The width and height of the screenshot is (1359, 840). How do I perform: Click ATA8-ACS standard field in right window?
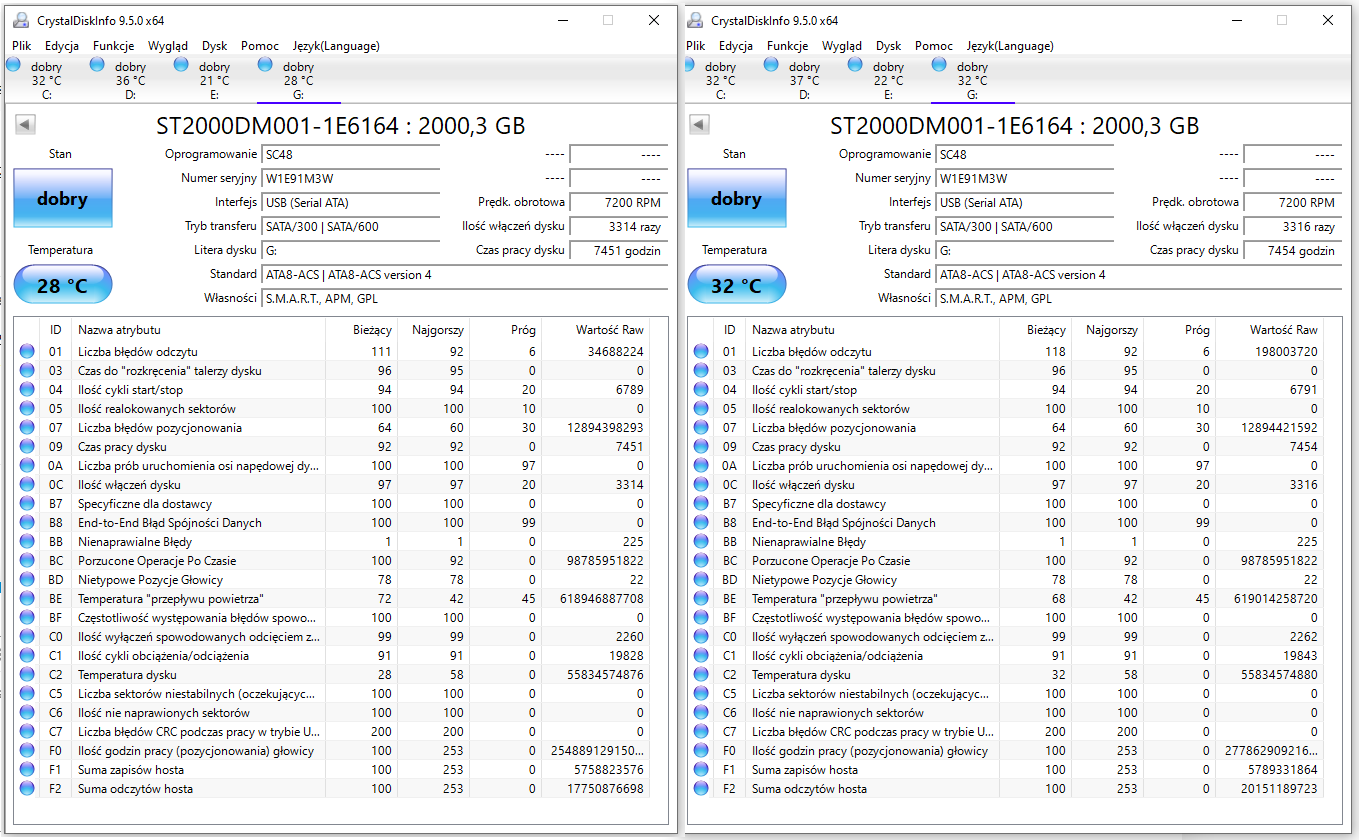coord(1138,275)
